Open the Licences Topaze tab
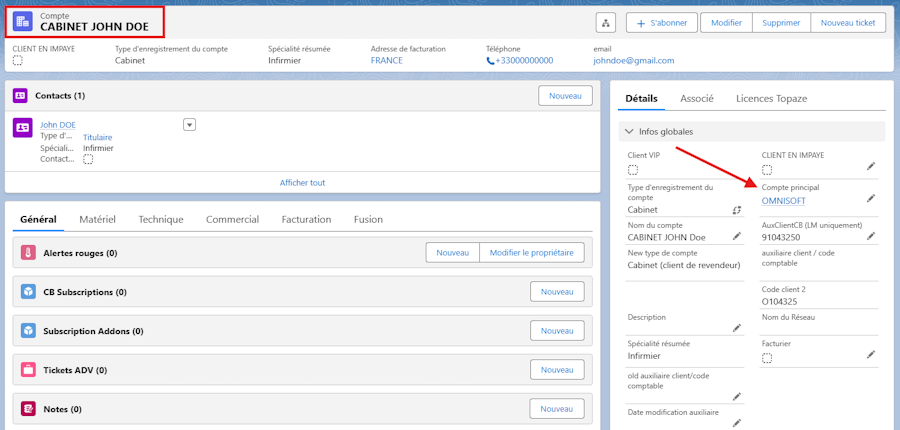900x430 pixels. pyautogui.click(x=771, y=99)
